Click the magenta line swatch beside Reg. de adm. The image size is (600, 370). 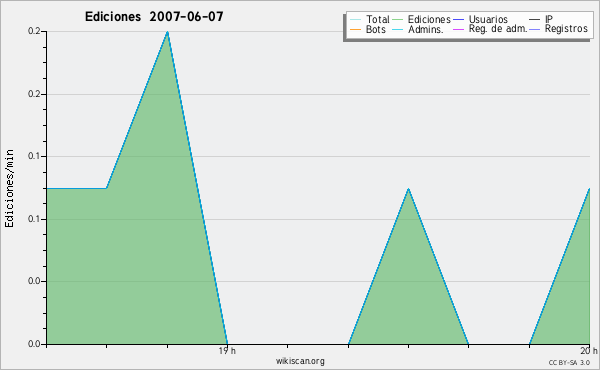(x=458, y=29)
